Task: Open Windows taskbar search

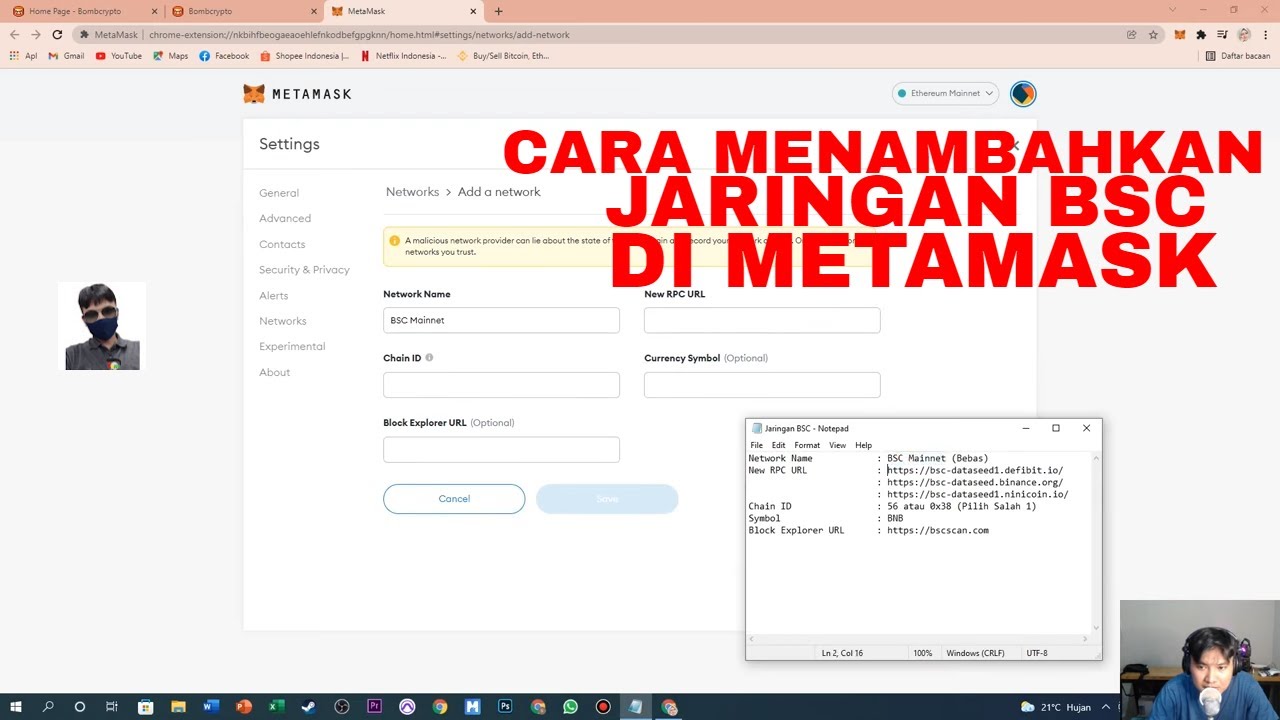Action: [48, 707]
